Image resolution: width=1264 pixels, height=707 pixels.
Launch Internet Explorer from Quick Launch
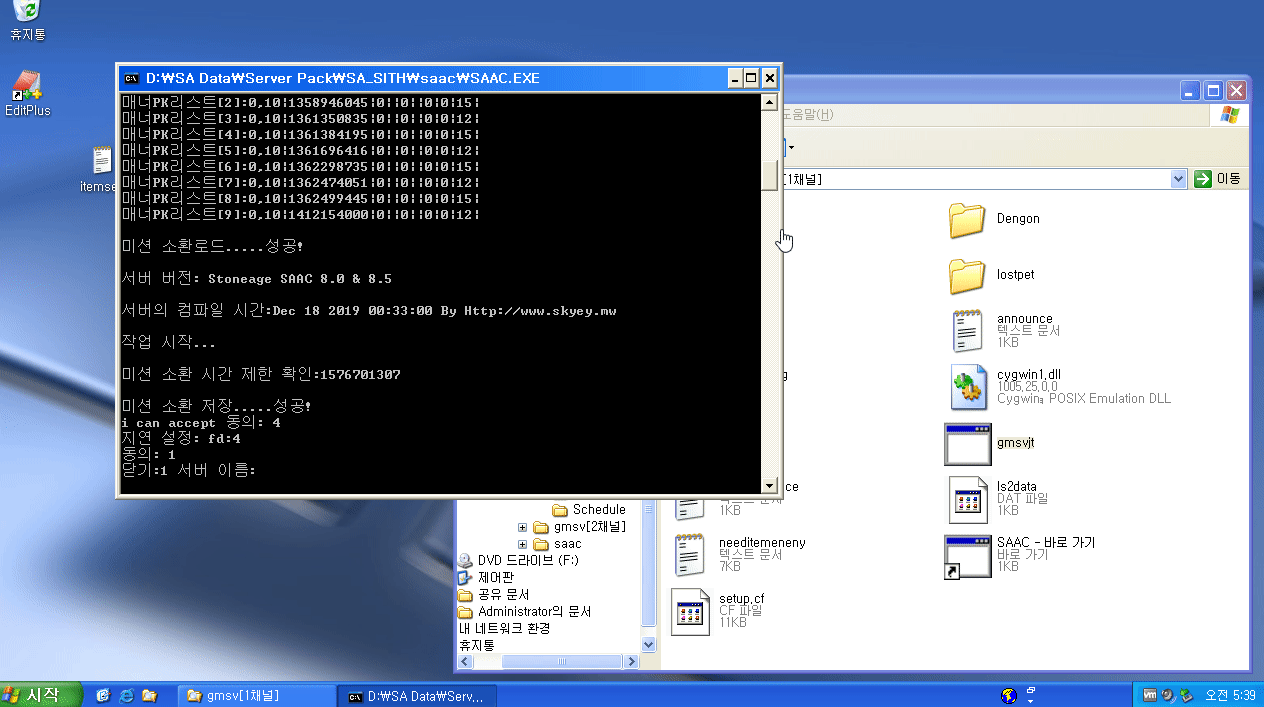tap(126, 695)
